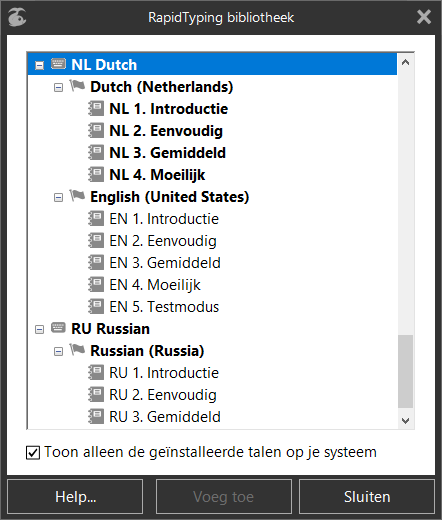
Task: Select the RU 3. Gemiddeld course
Action: tap(165, 417)
